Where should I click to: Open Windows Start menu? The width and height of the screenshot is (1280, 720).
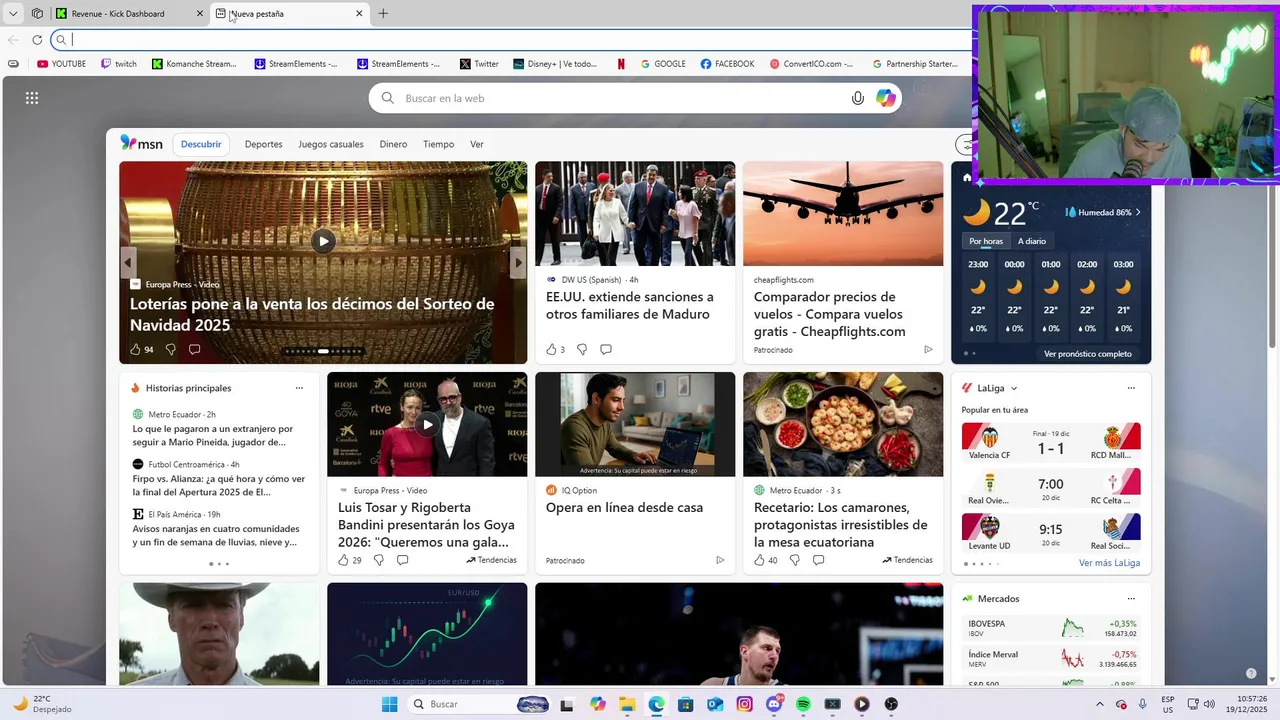[x=389, y=704]
